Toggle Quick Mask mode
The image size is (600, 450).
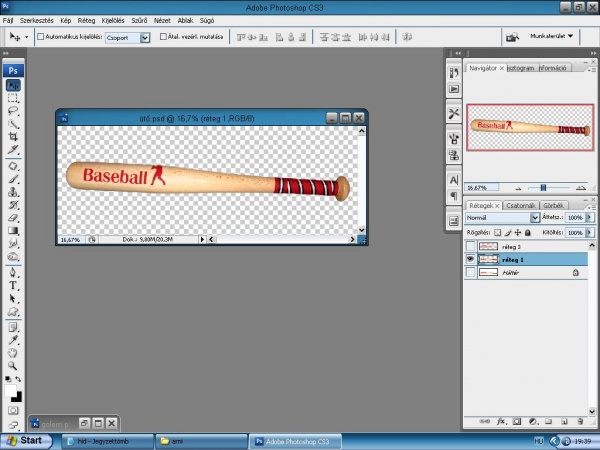(13, 411)
